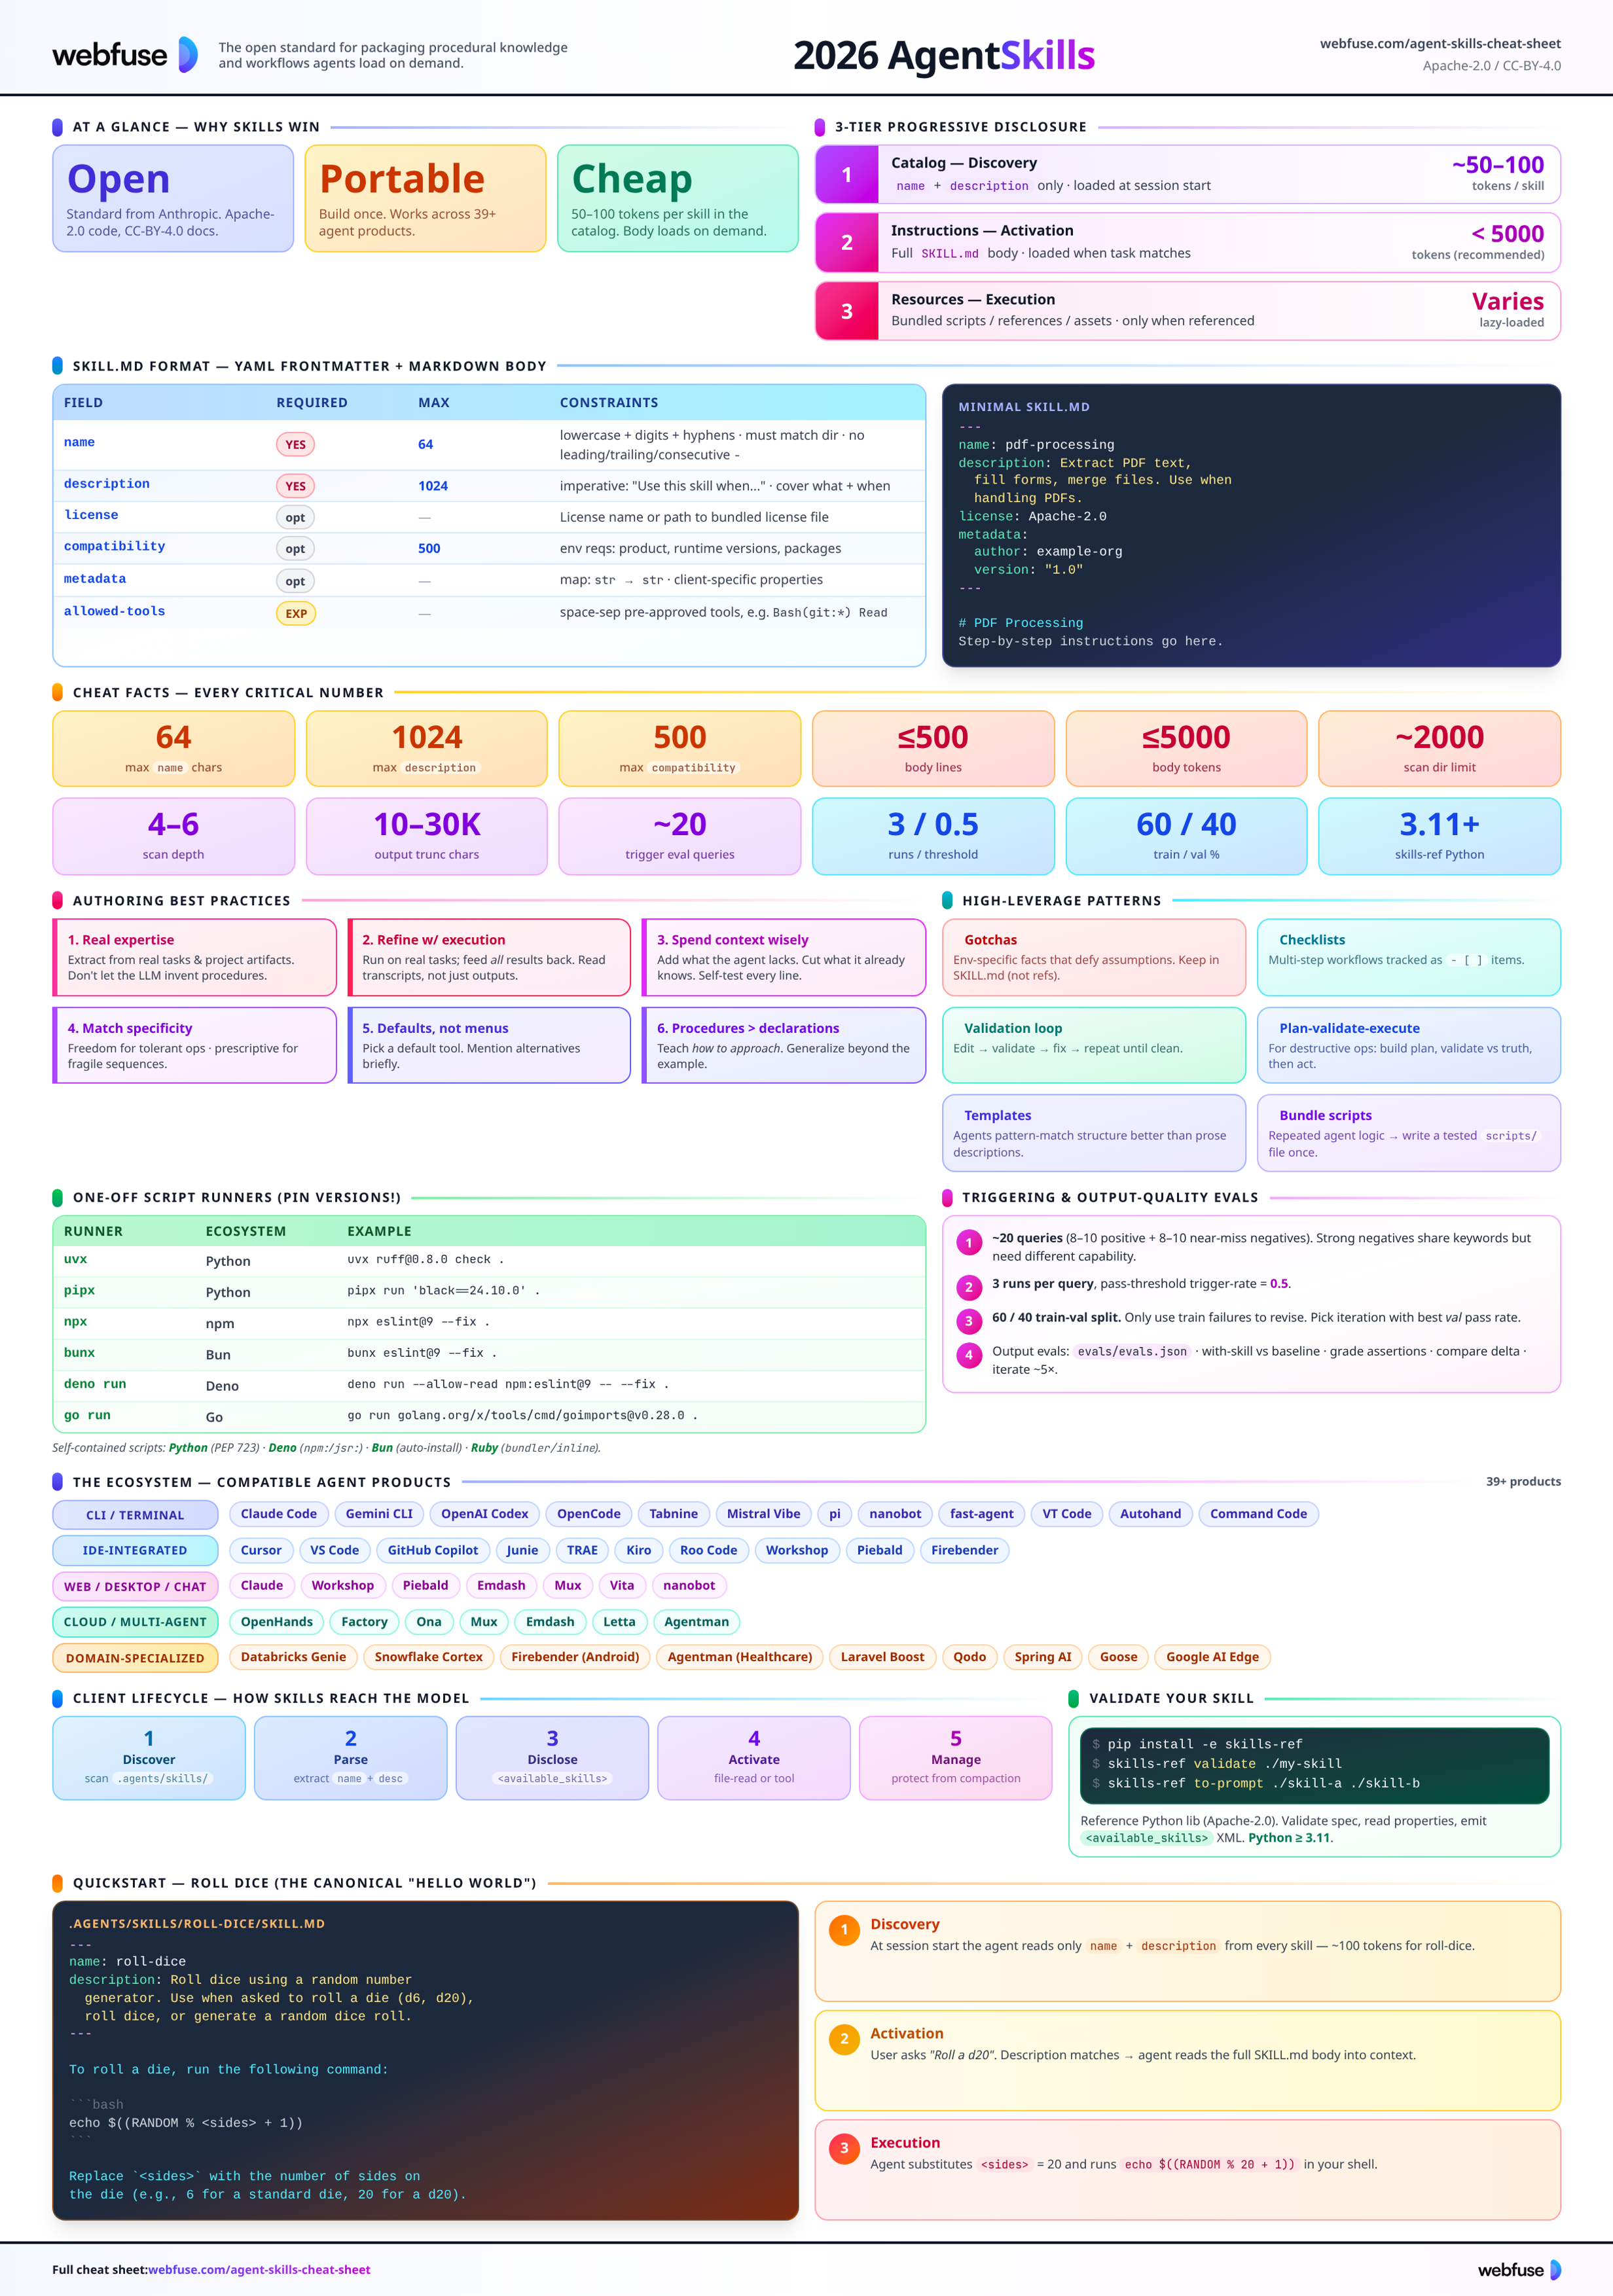Click the Cursor product chip
1613x2296 pixels.
click(261, 1550)
